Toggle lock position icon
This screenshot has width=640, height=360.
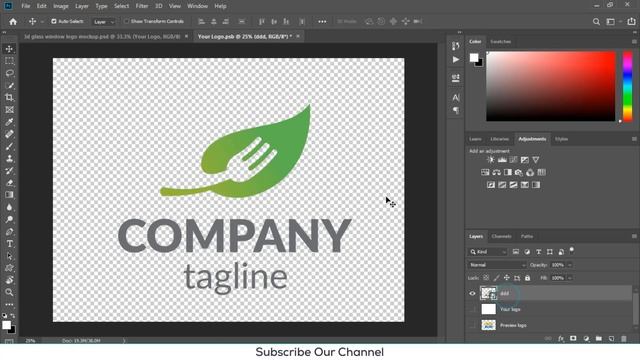click(507, 278)
